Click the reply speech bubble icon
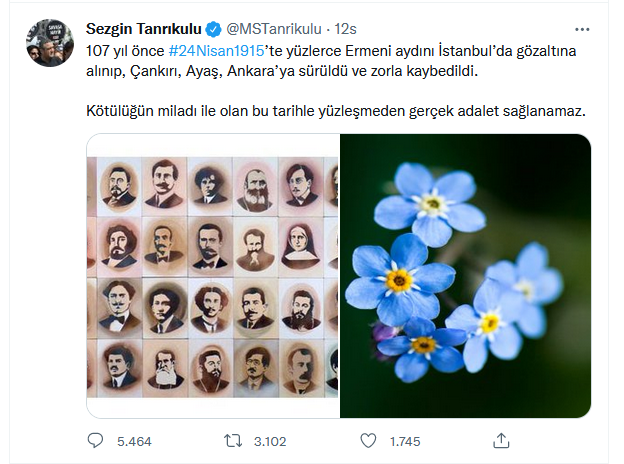624x464 pixels. pos(95,439)
